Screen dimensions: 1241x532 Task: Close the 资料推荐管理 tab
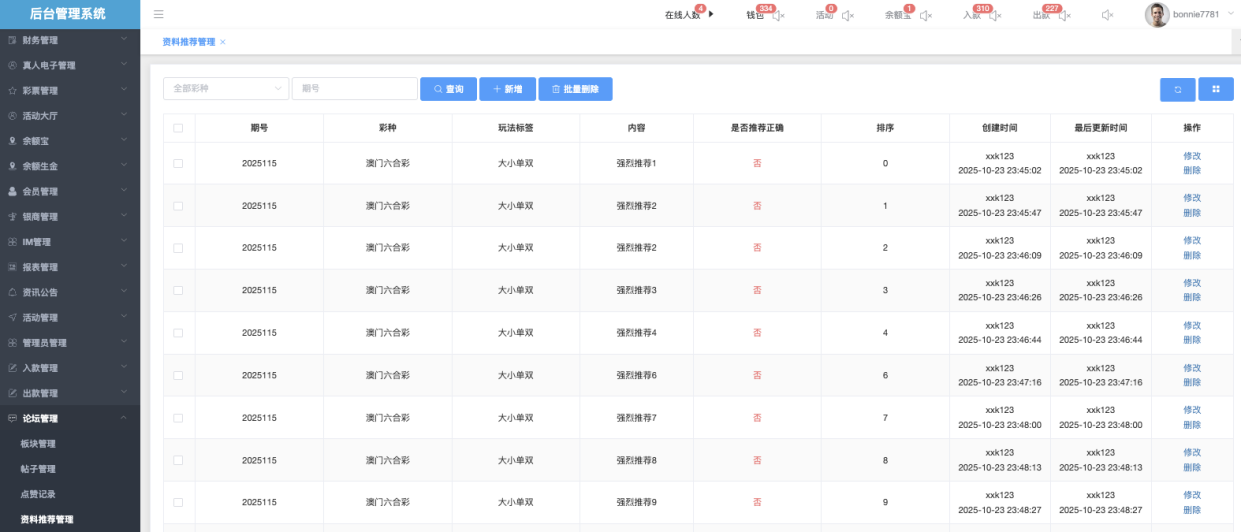pyautogui.click(x=223, y=42)
